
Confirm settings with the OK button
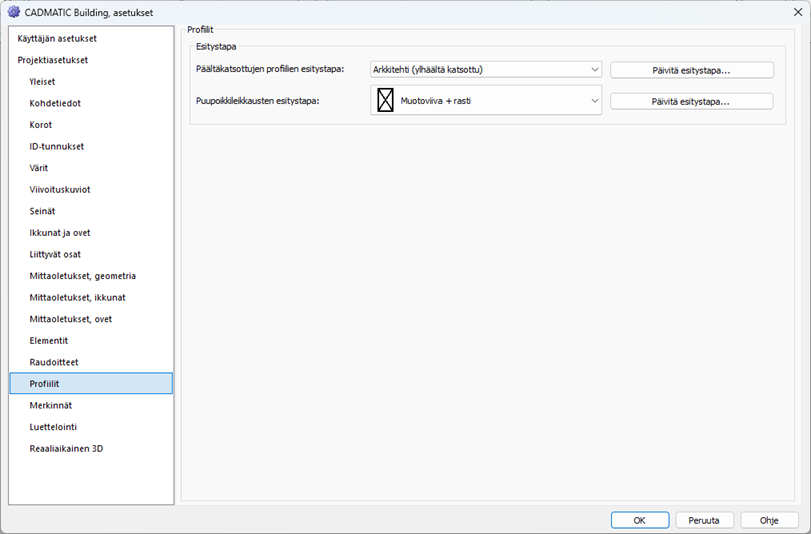pyautogui.click(x=639, y=520)
